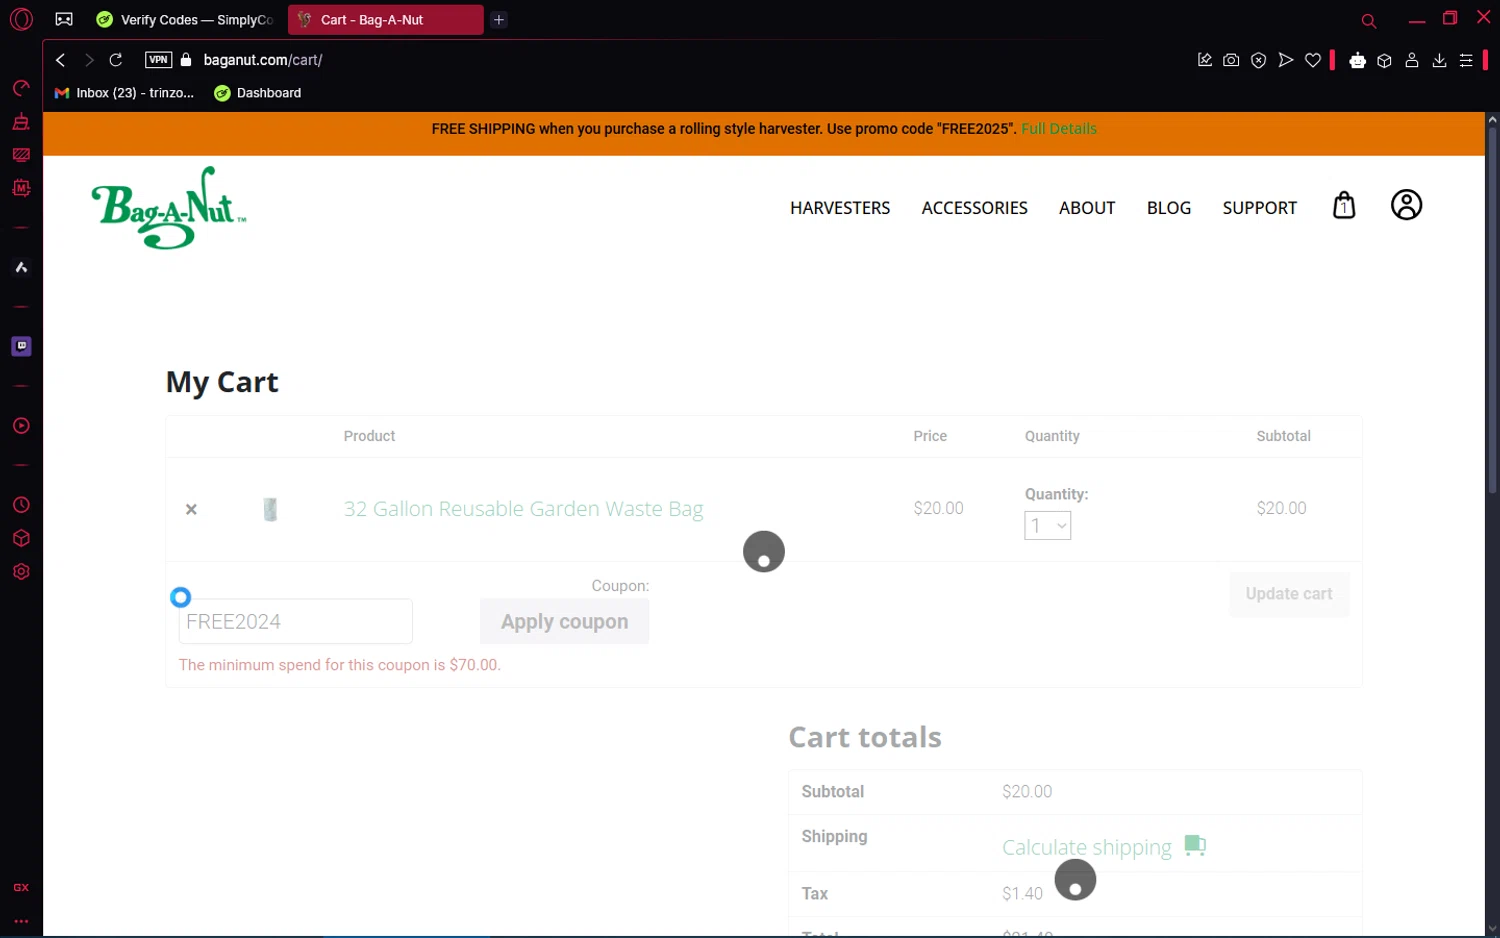Go forward with the forward arrow
1500x938 pixels.
tap(89, 60)
